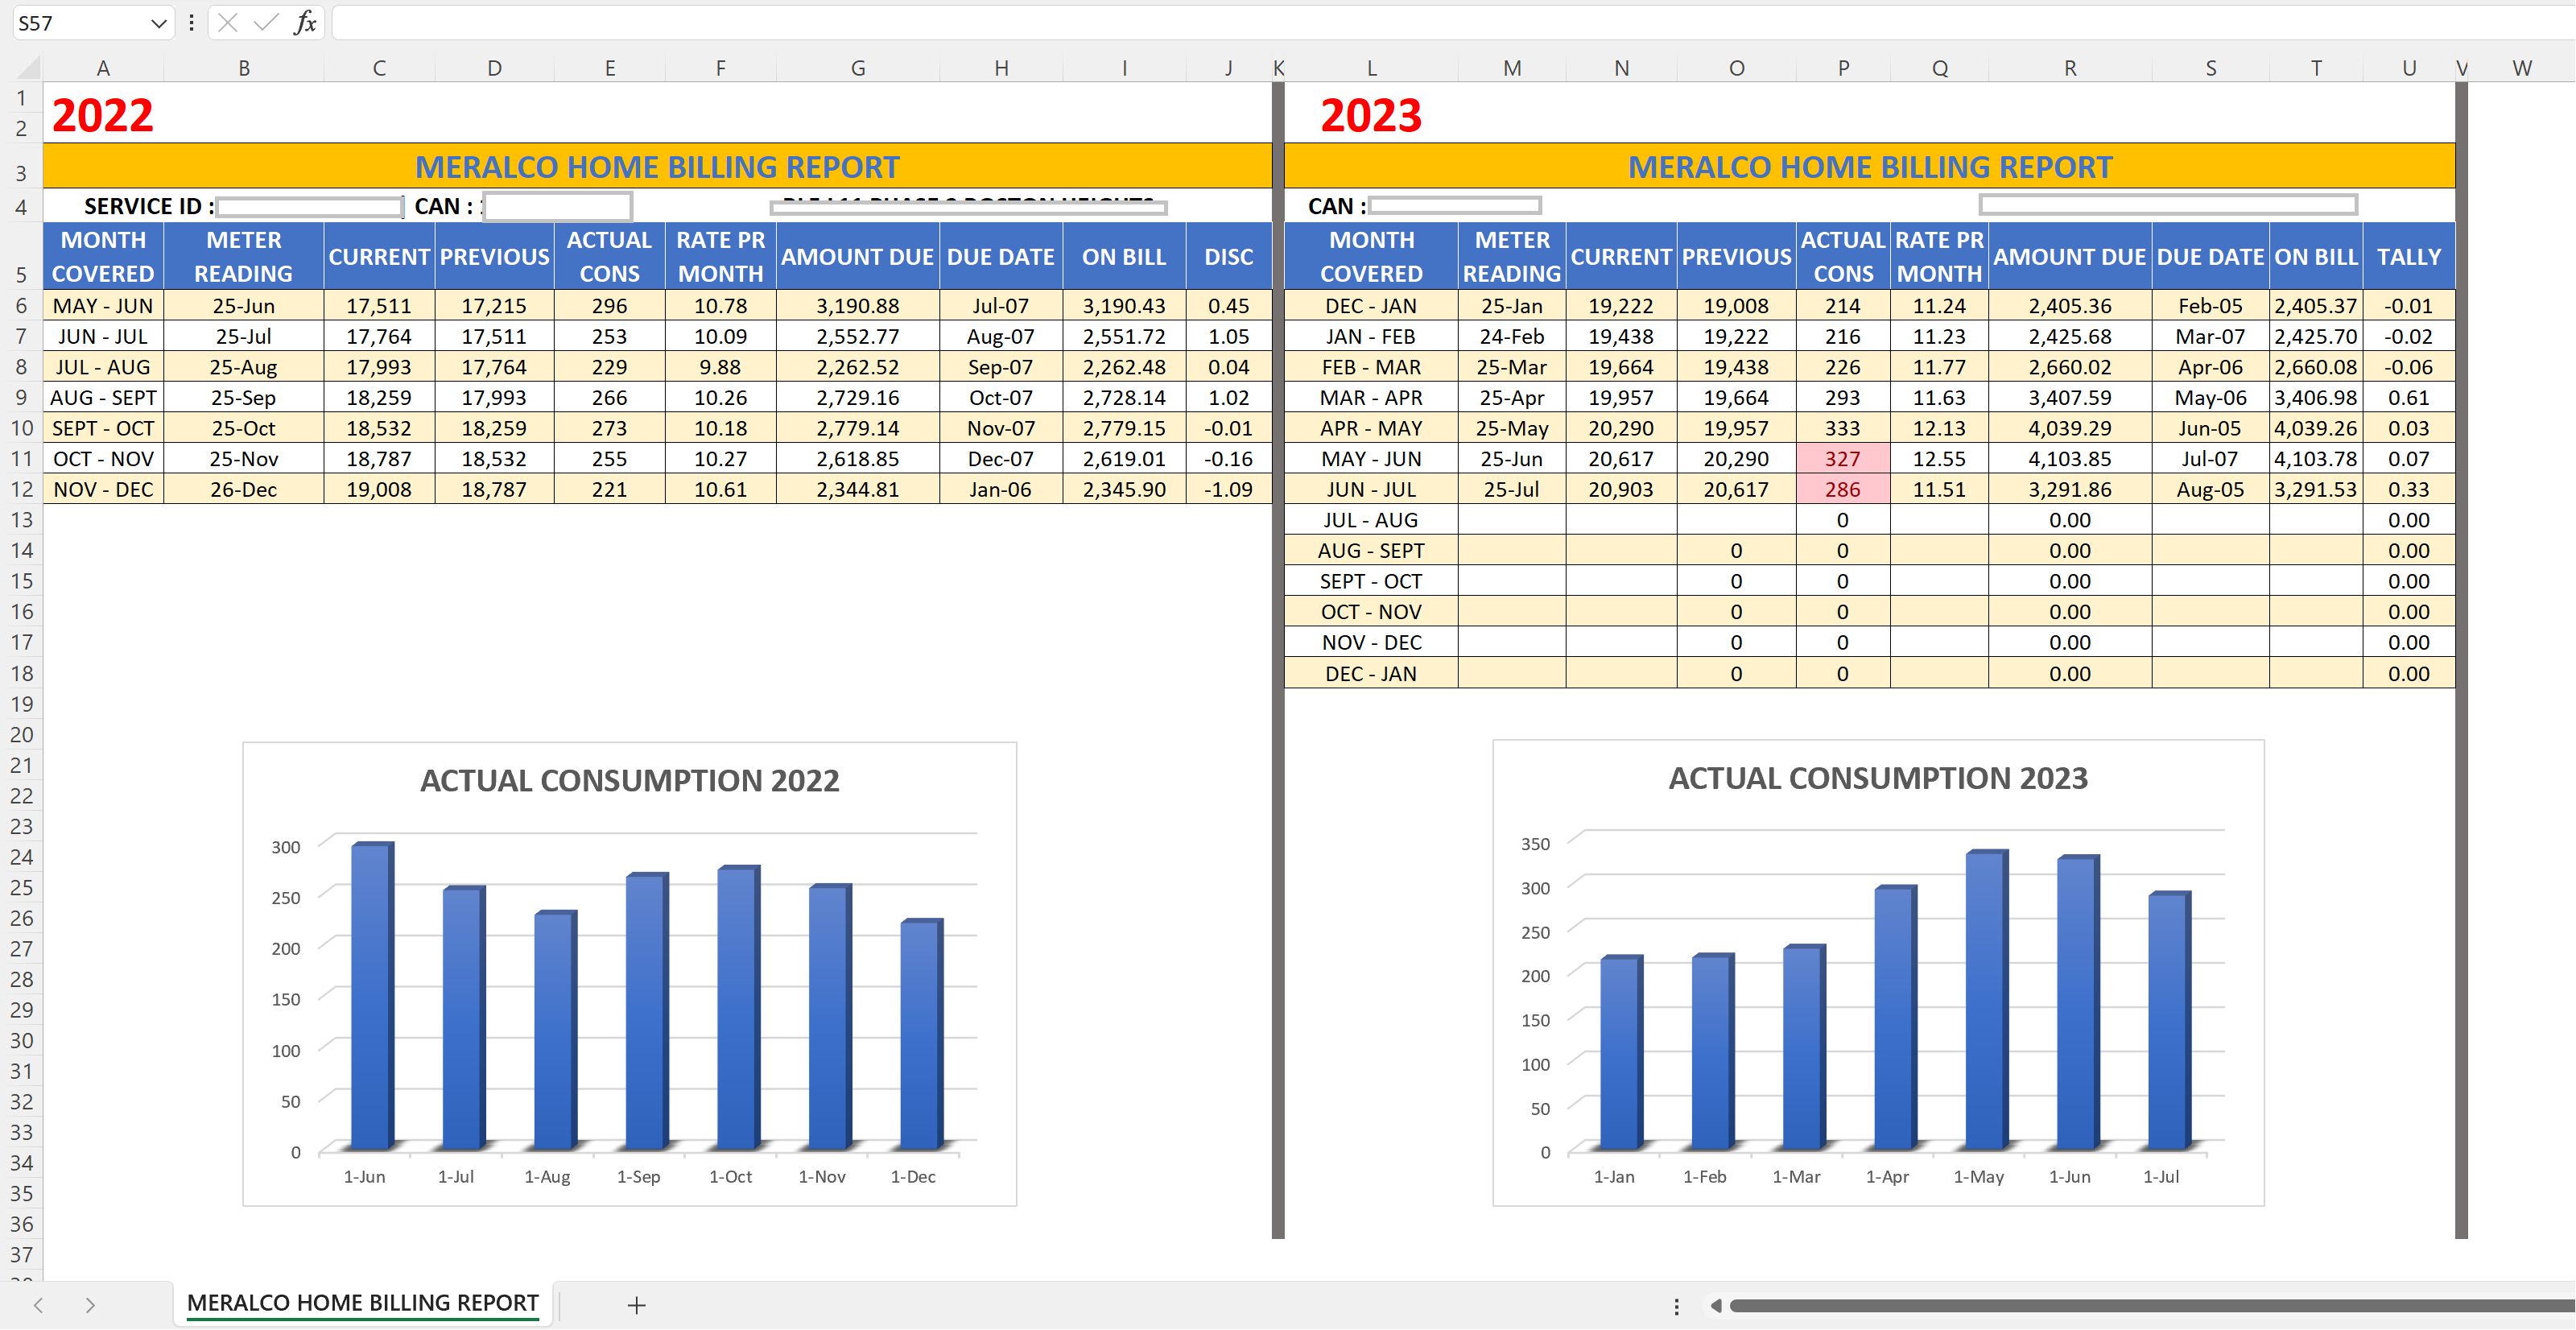Select row 12 header
Screen dimensions: 2576x1330
[21, 489]
